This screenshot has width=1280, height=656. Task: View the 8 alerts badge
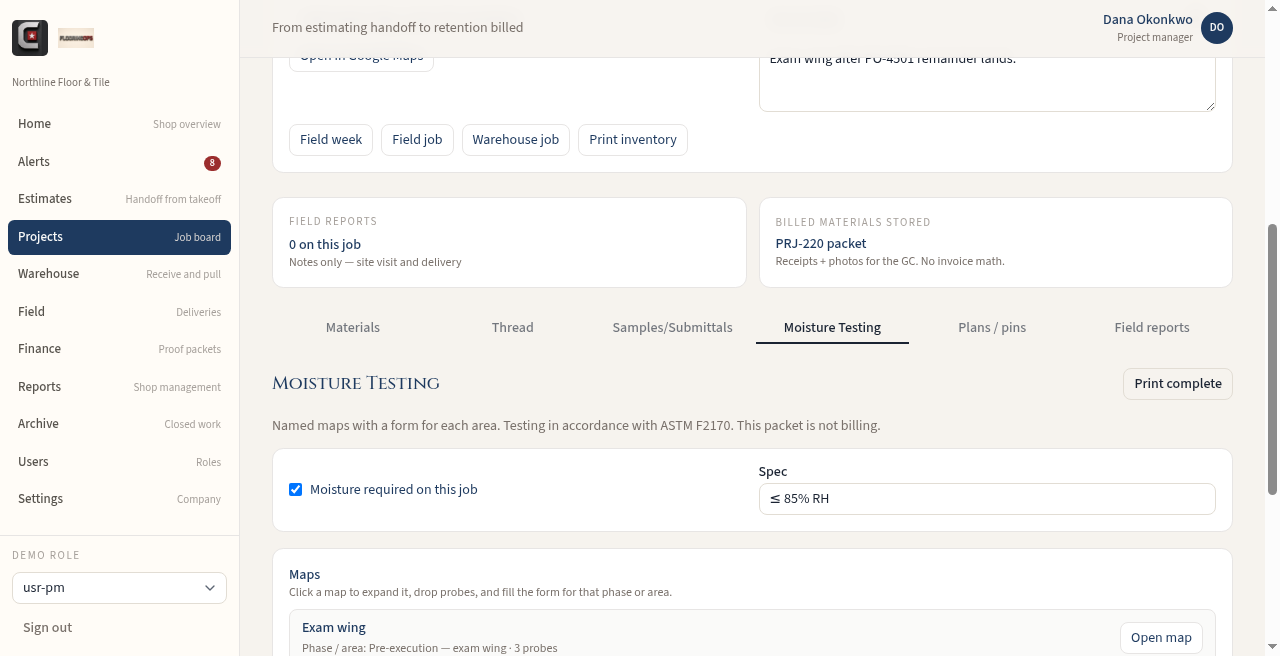pyautogui.click(x=212, y=163)
